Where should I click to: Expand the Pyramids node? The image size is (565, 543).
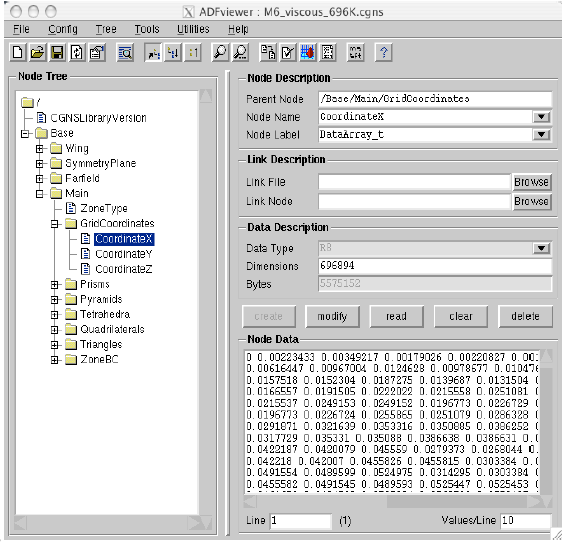pos(54,300)
